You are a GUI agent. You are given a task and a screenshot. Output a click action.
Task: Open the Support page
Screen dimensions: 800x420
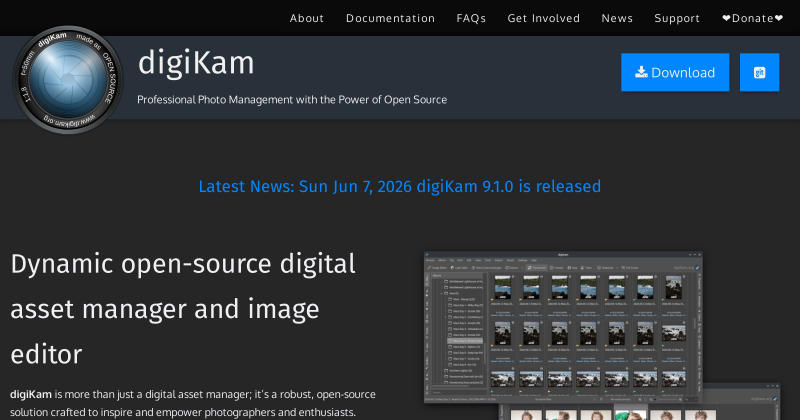[677, 18]
